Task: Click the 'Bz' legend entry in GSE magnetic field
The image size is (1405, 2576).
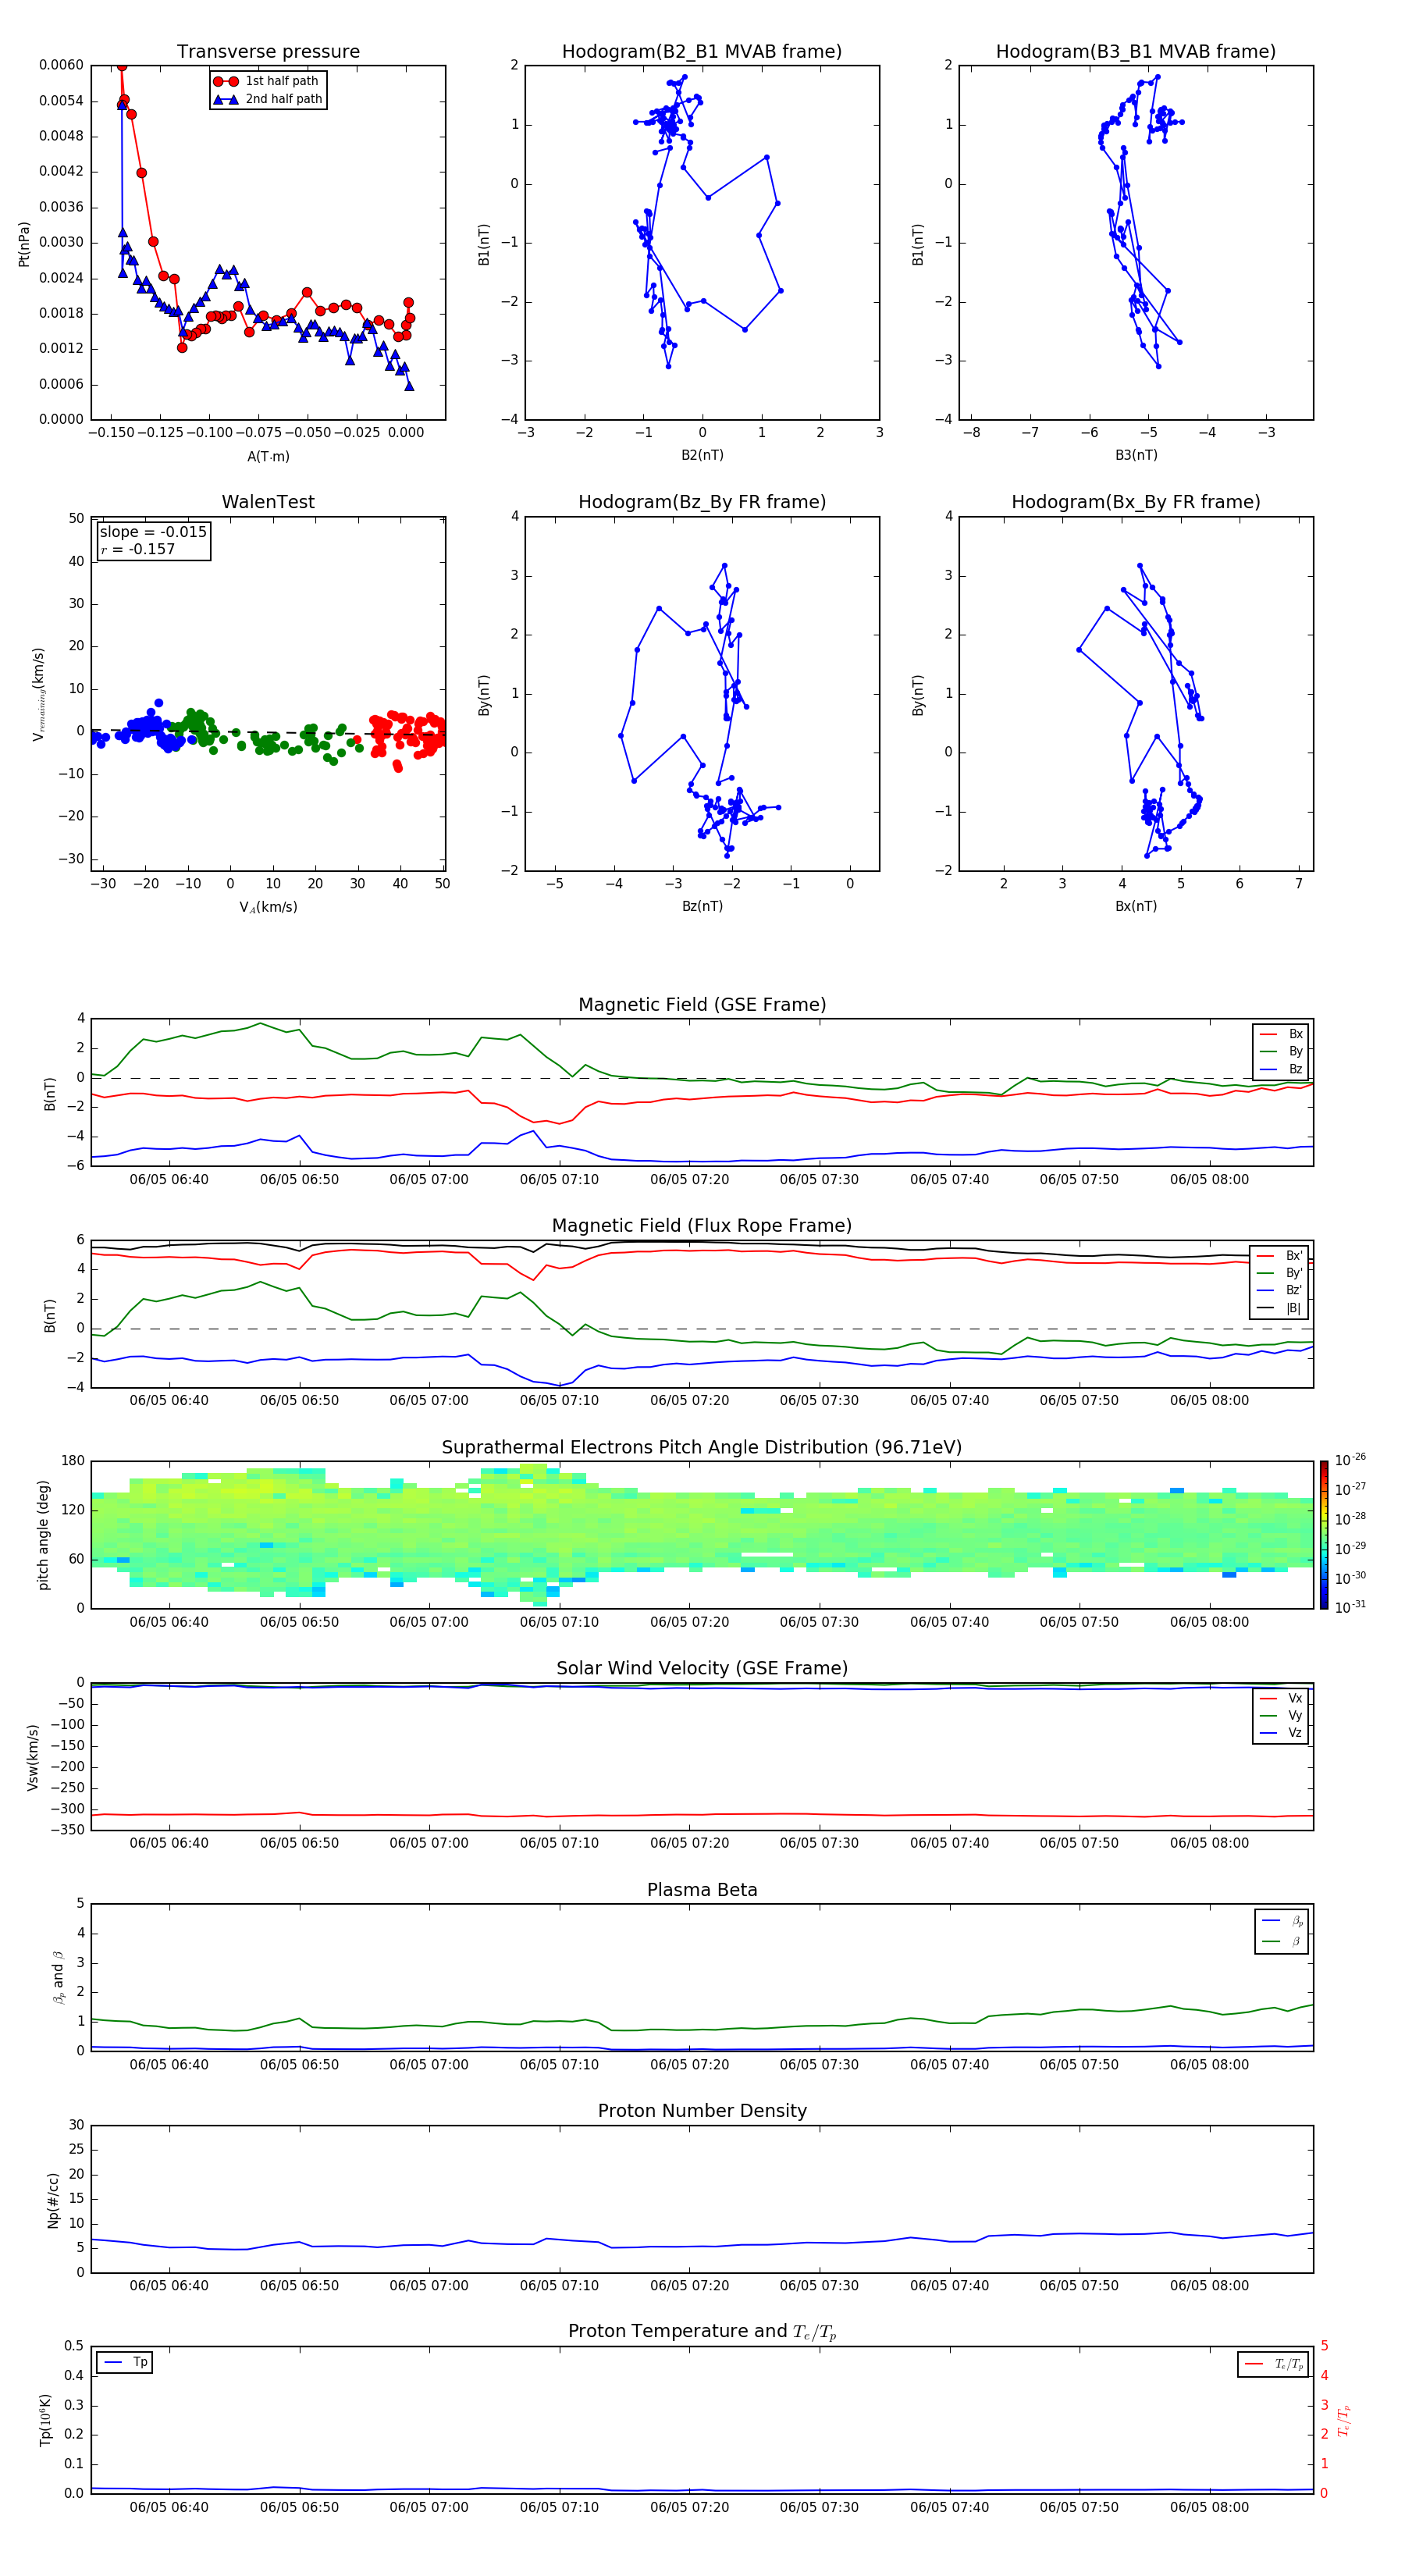Action: [1282, 1069]
